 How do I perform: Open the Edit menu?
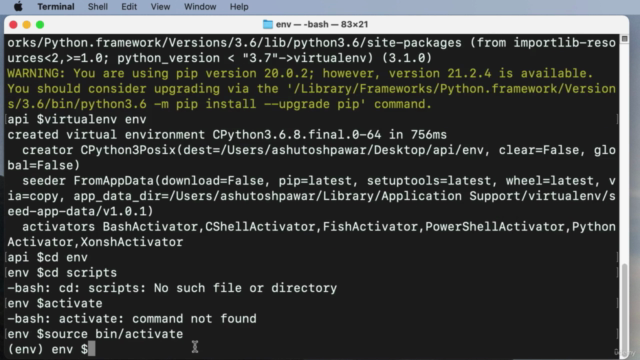coord(129,7)
